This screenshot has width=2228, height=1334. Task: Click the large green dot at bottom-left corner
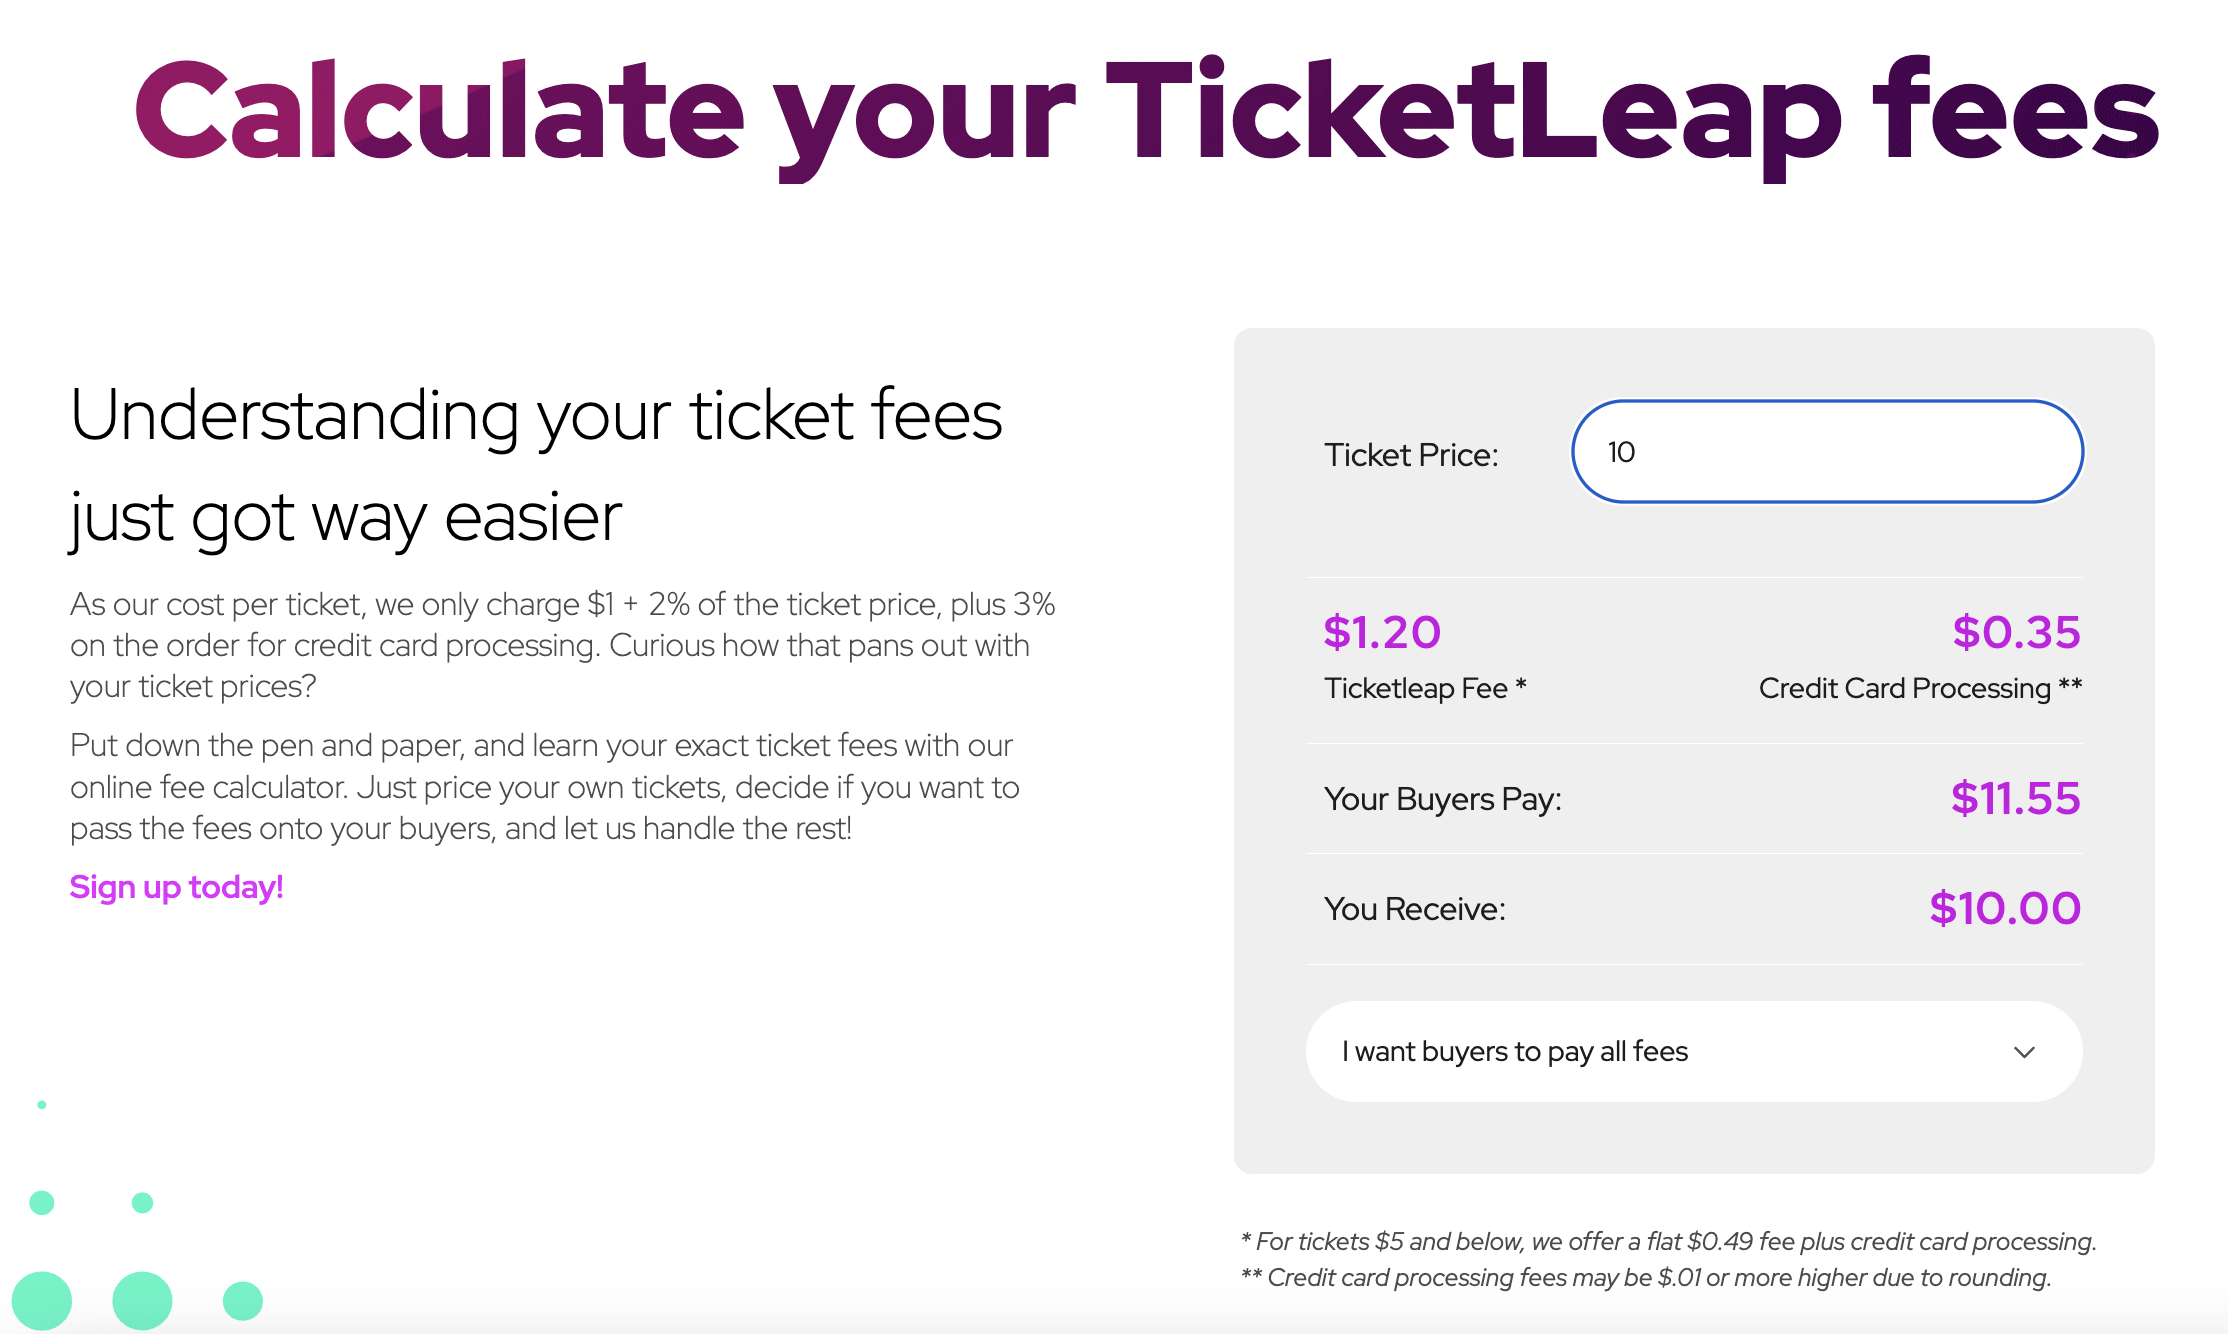click(x=42, y=1300)
